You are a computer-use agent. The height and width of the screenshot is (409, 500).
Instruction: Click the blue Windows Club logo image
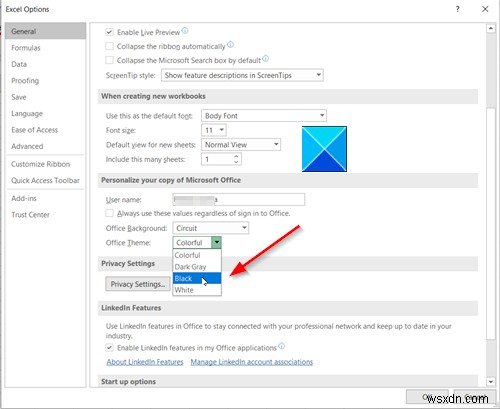[324, 149]
